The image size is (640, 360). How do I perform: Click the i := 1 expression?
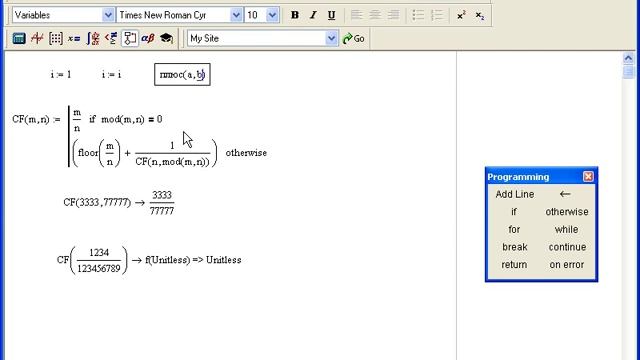click(61, 75)
